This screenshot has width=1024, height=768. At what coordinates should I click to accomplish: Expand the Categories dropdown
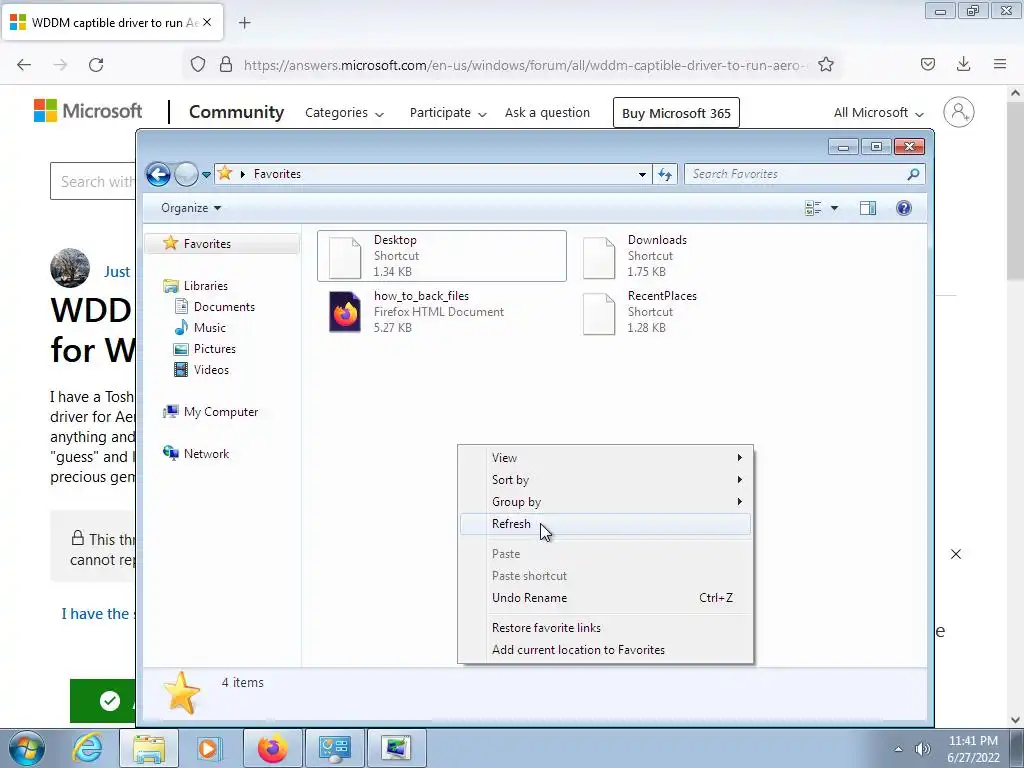[x=344, y=113]
